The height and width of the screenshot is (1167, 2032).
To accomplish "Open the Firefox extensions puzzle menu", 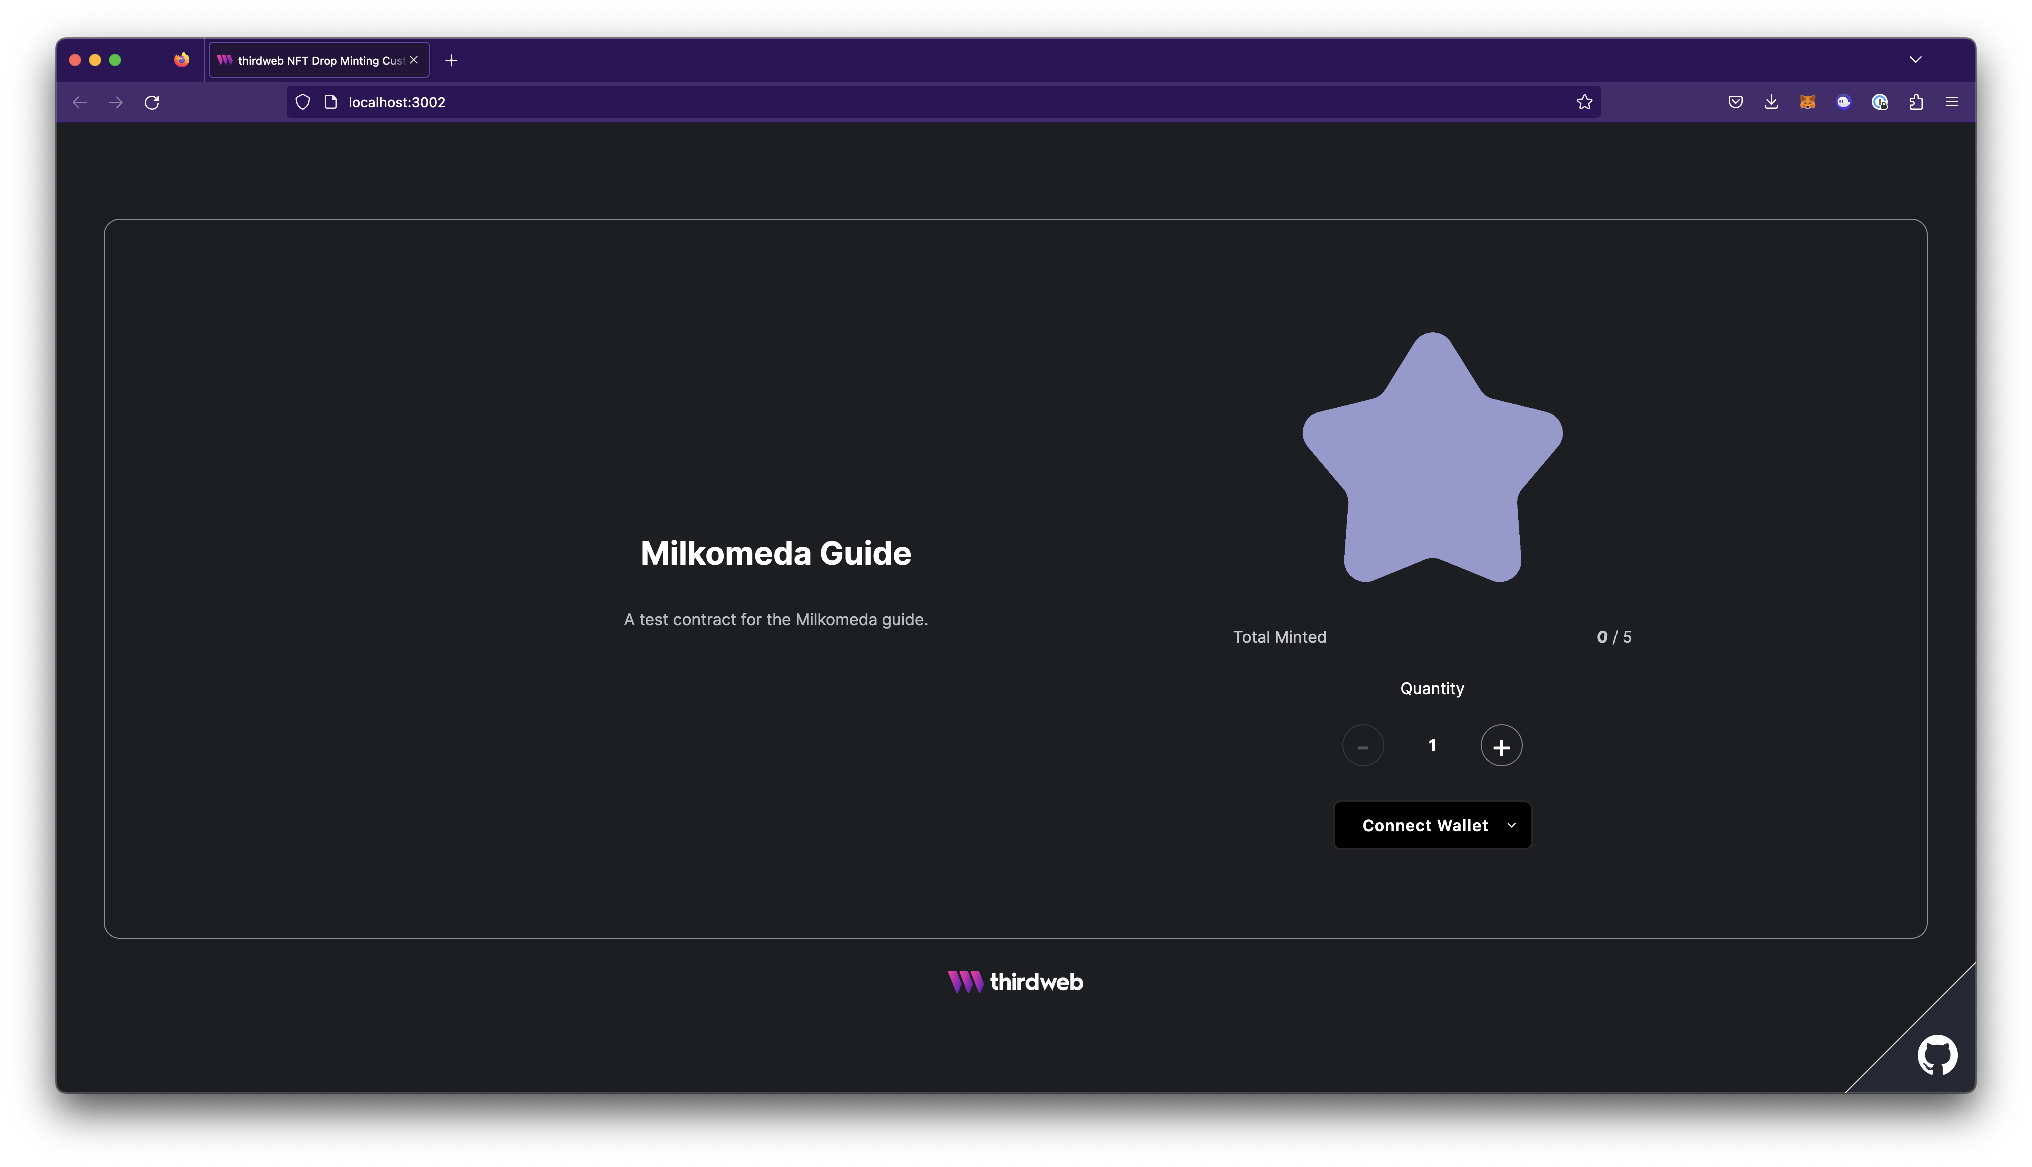I will tap(1916, 102).
